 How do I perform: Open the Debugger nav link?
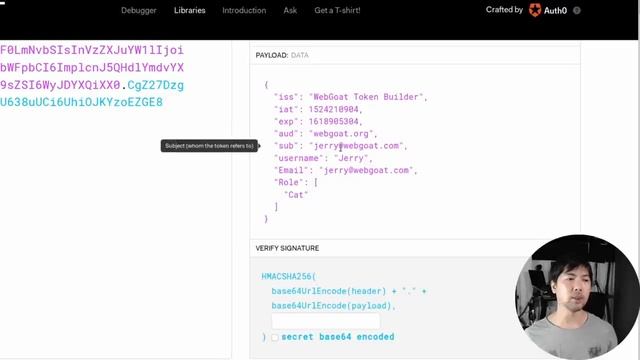[139, 11]
